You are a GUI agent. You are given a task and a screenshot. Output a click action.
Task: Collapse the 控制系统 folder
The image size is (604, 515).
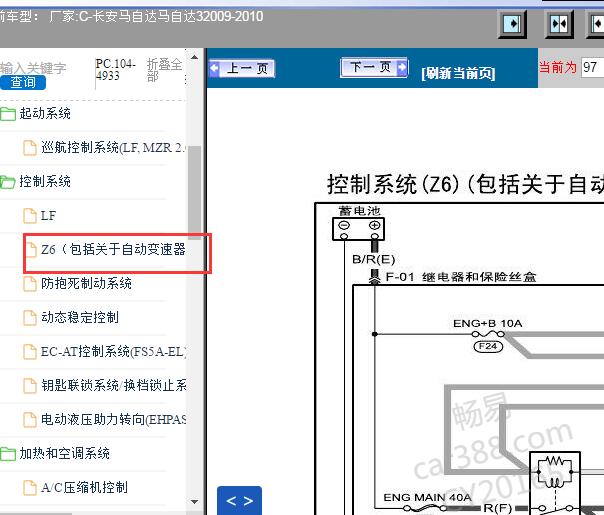(x=45, y=181)
